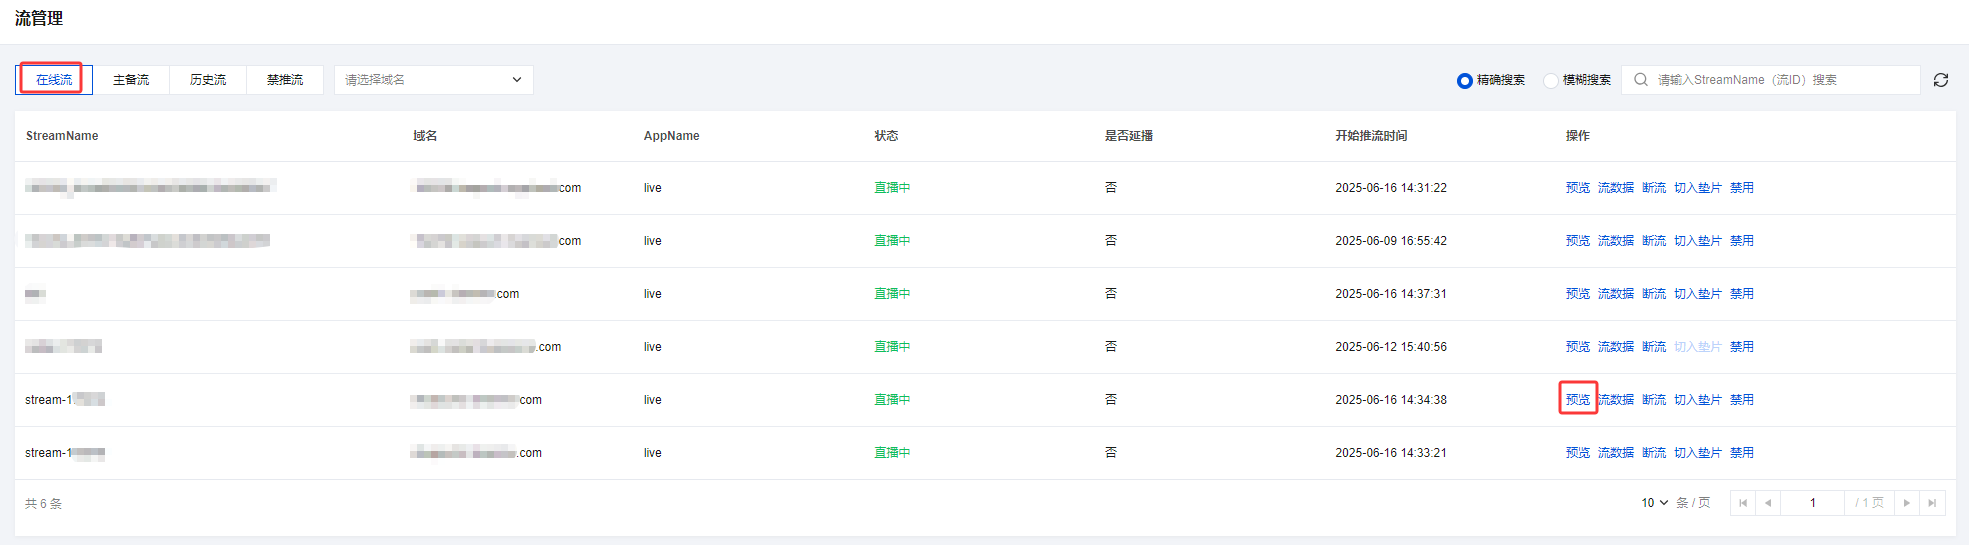Viewport: 1969px width, 545px height.
Task: Click the refresh icon beside search box
Action: coord(1940,80)
